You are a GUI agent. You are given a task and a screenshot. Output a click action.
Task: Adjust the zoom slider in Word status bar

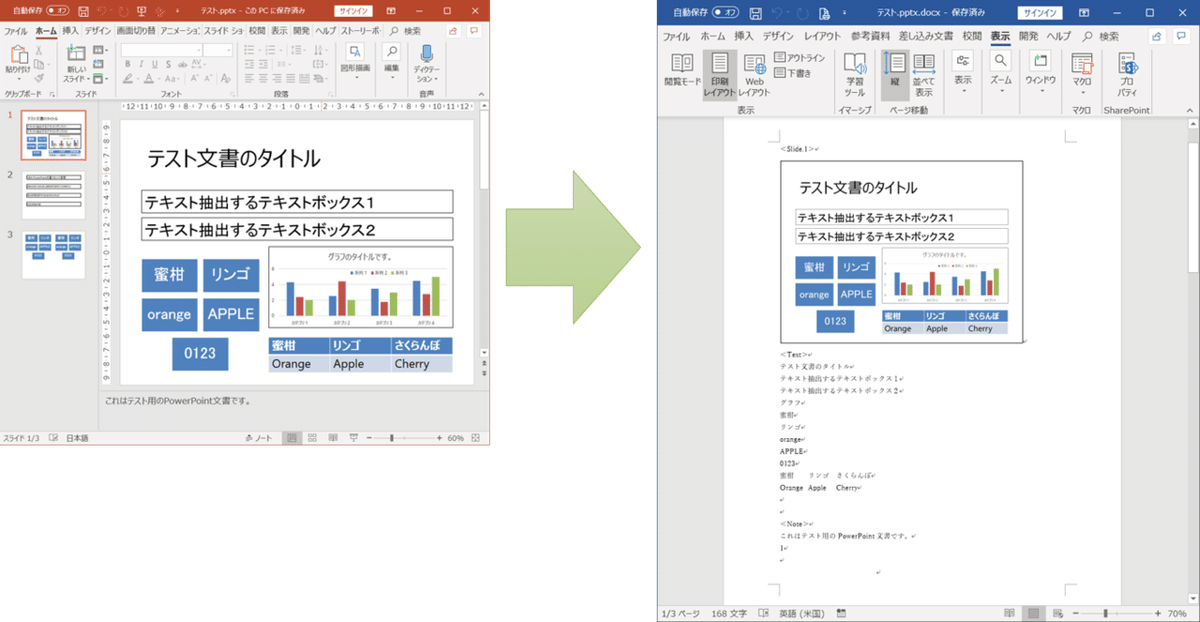coord(1105,612)
